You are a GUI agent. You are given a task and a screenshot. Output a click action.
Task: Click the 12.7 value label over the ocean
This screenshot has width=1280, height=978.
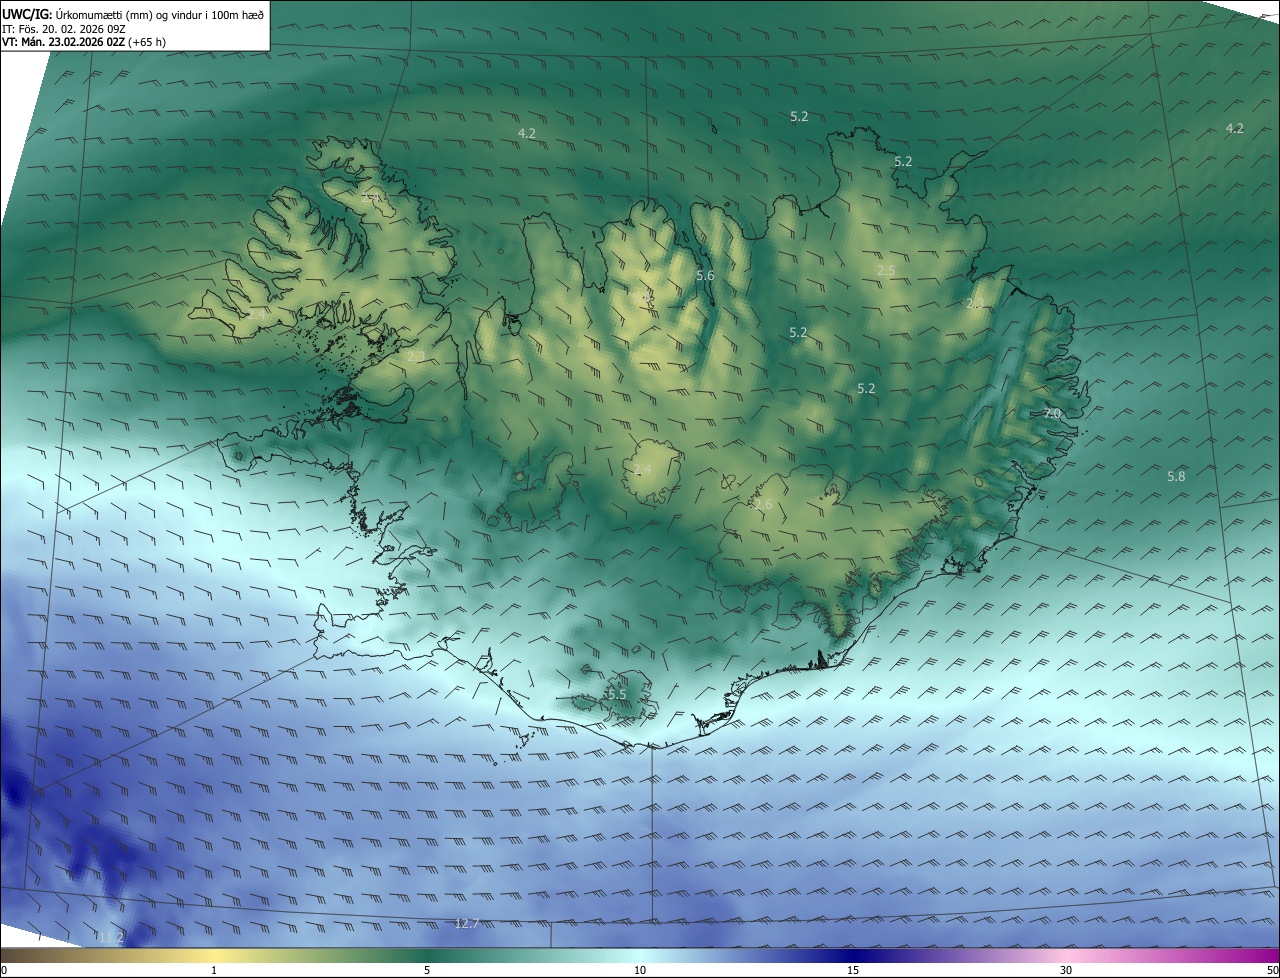[x=467, y=923]
